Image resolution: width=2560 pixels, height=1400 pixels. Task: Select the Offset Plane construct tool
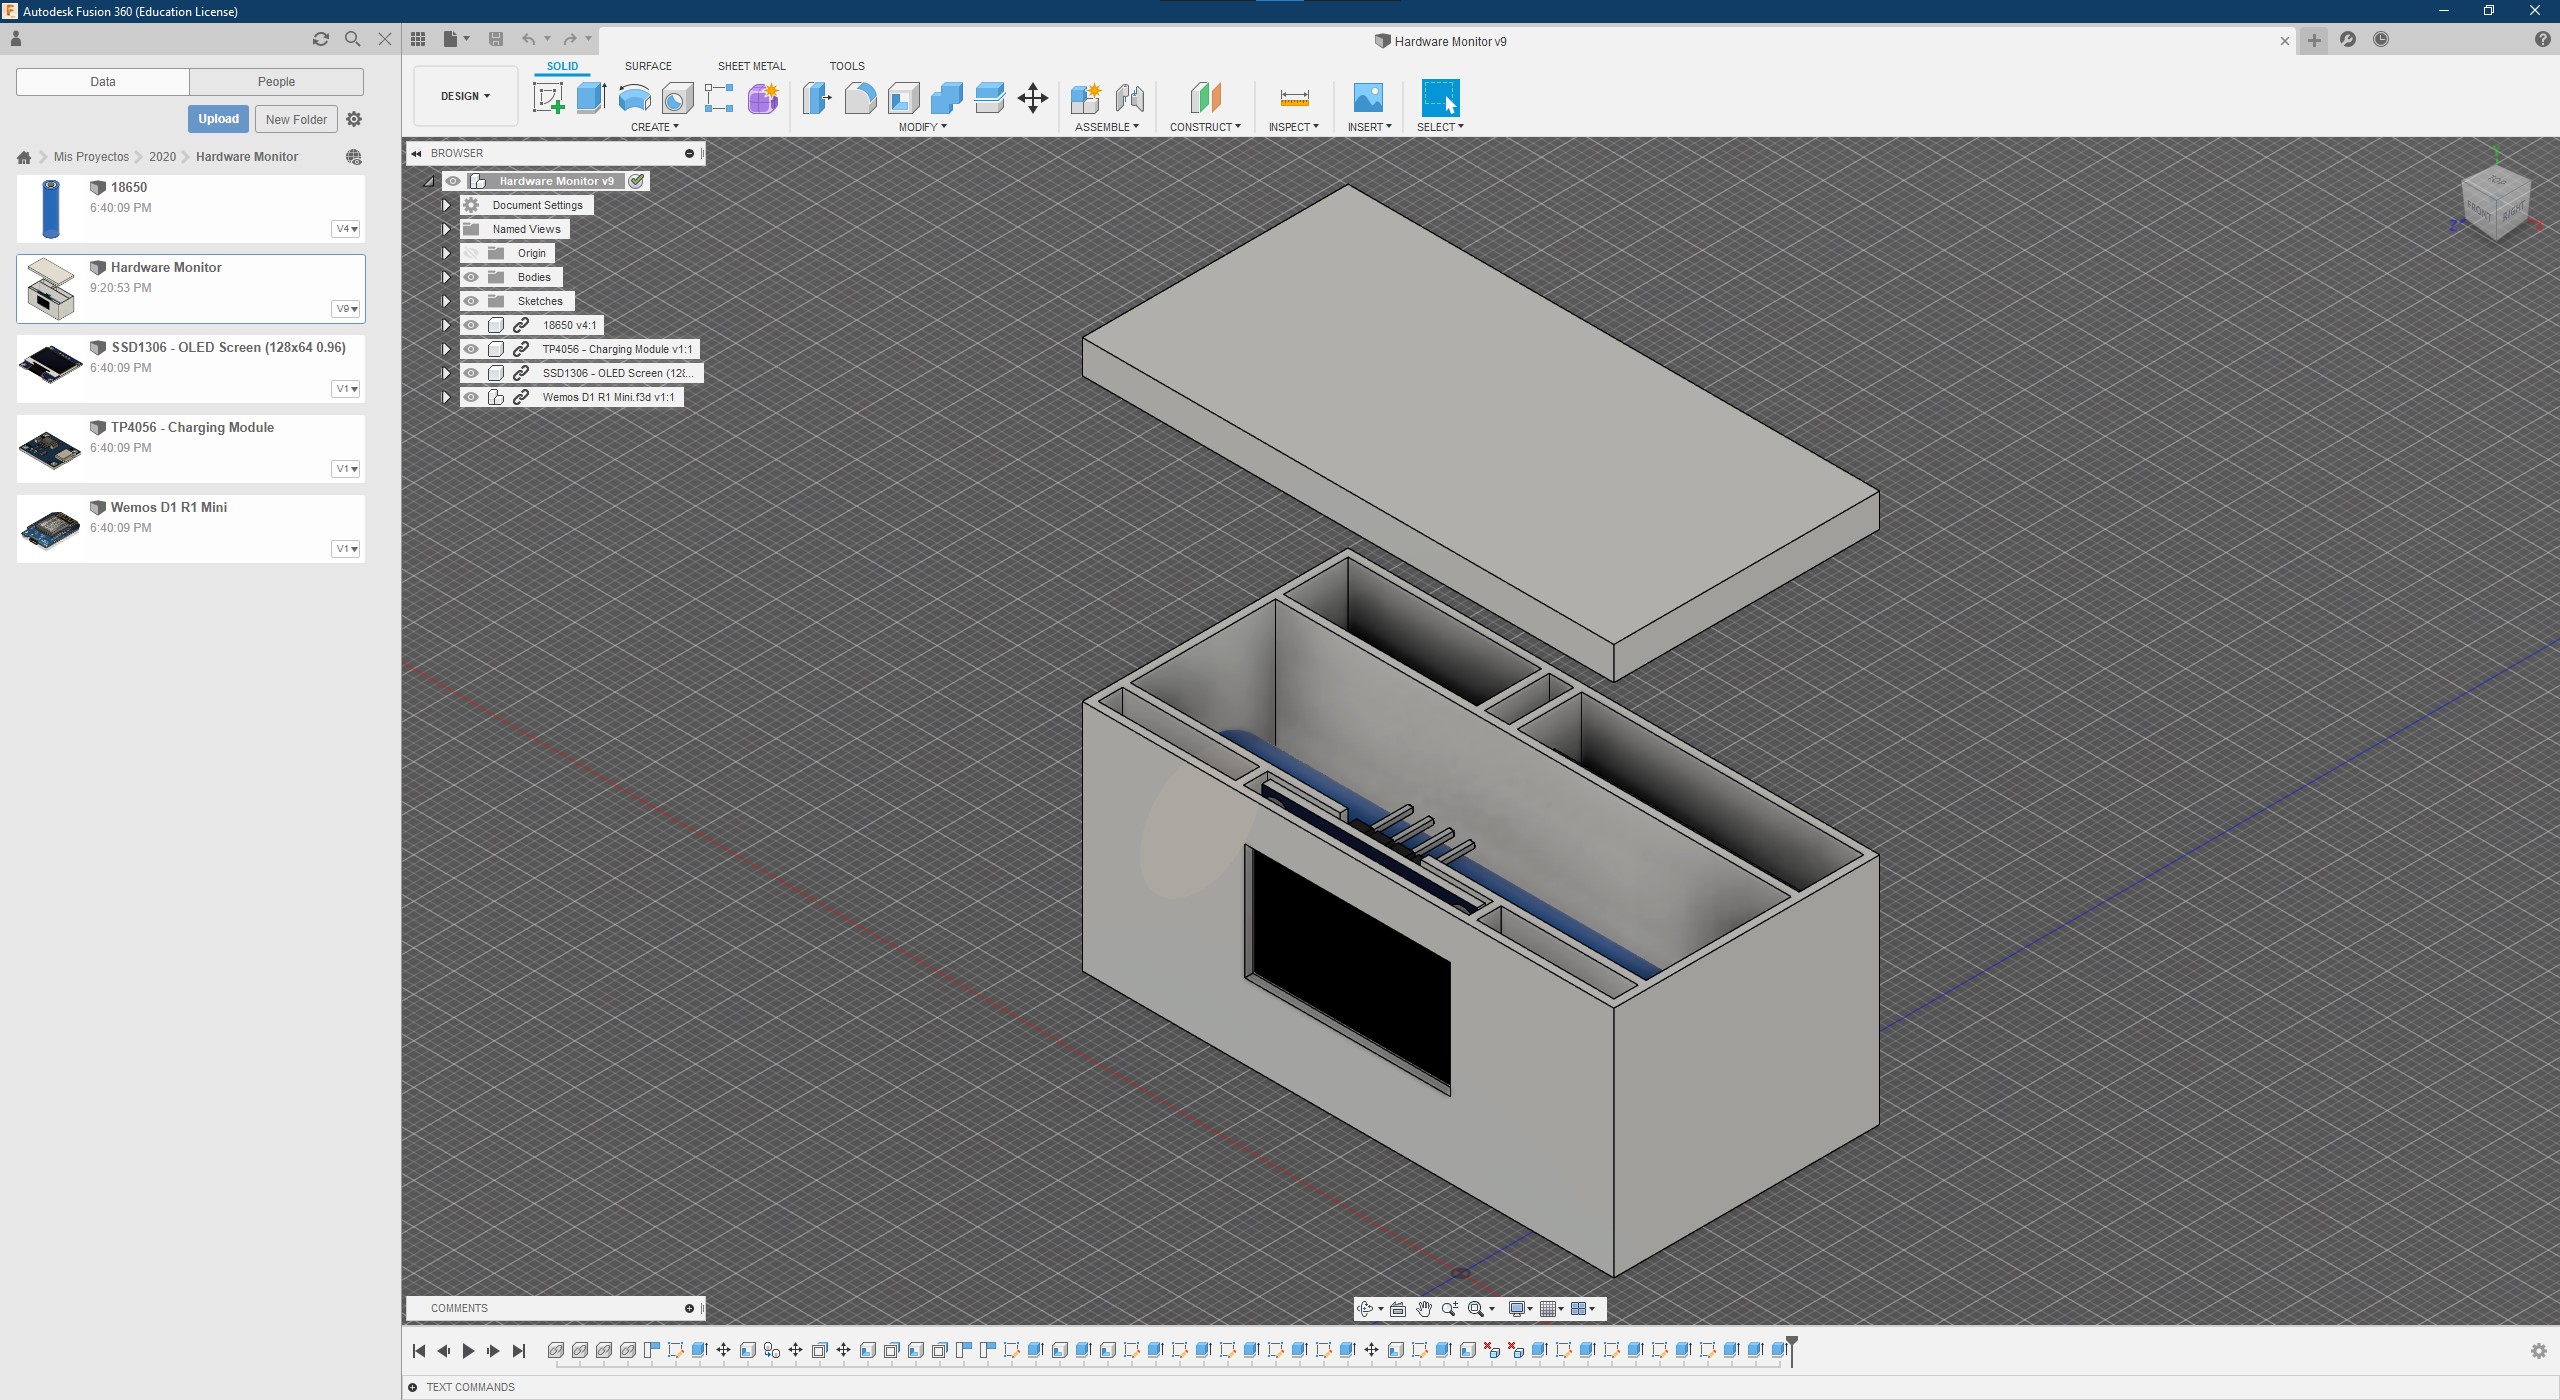tap(1205, 98)
